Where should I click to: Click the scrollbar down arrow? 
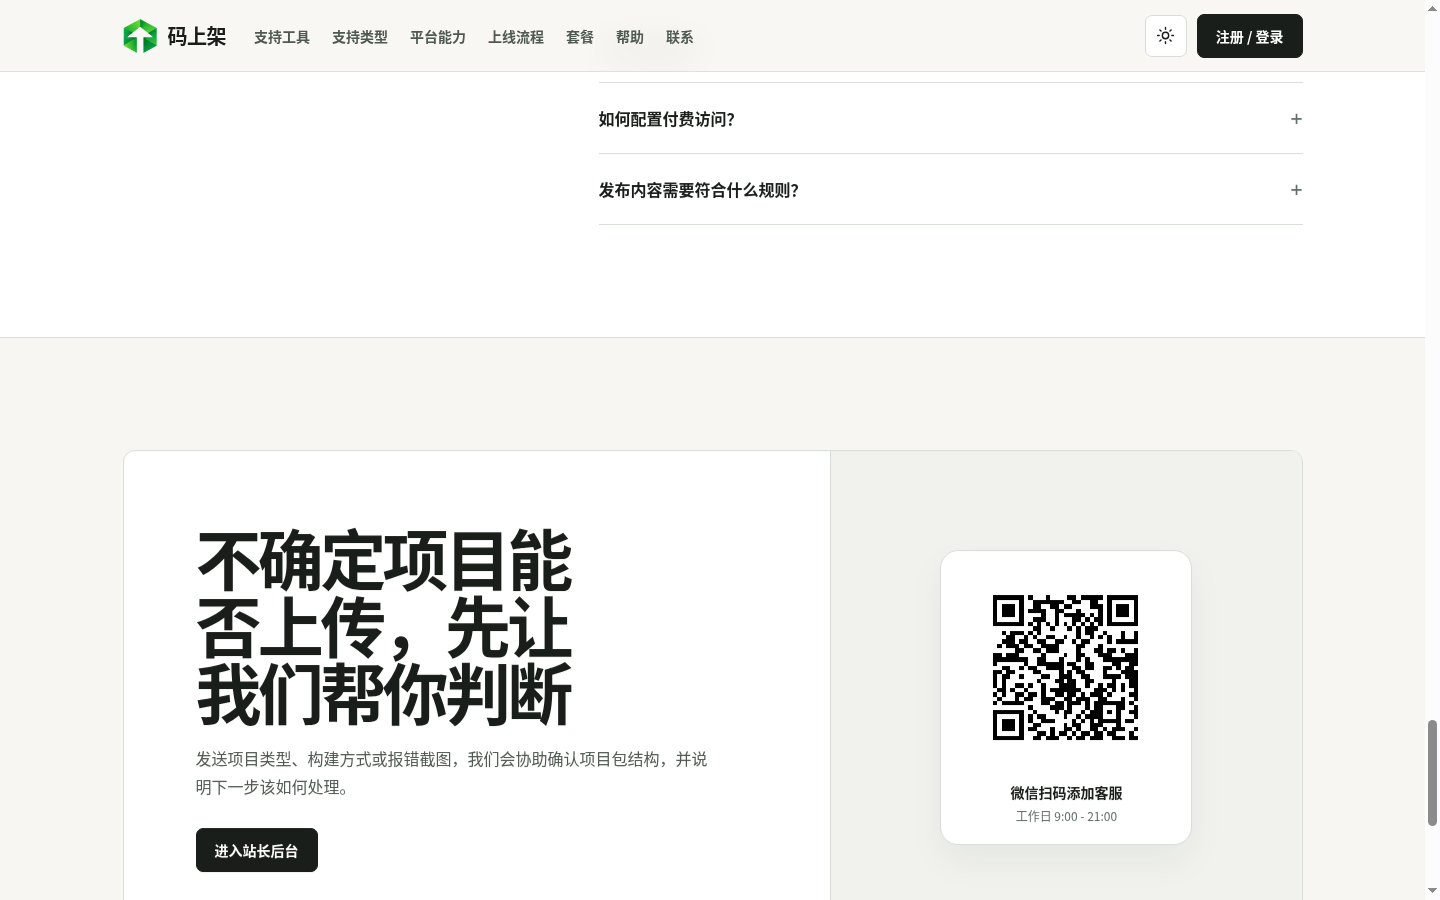click(x=1432, y=890)
